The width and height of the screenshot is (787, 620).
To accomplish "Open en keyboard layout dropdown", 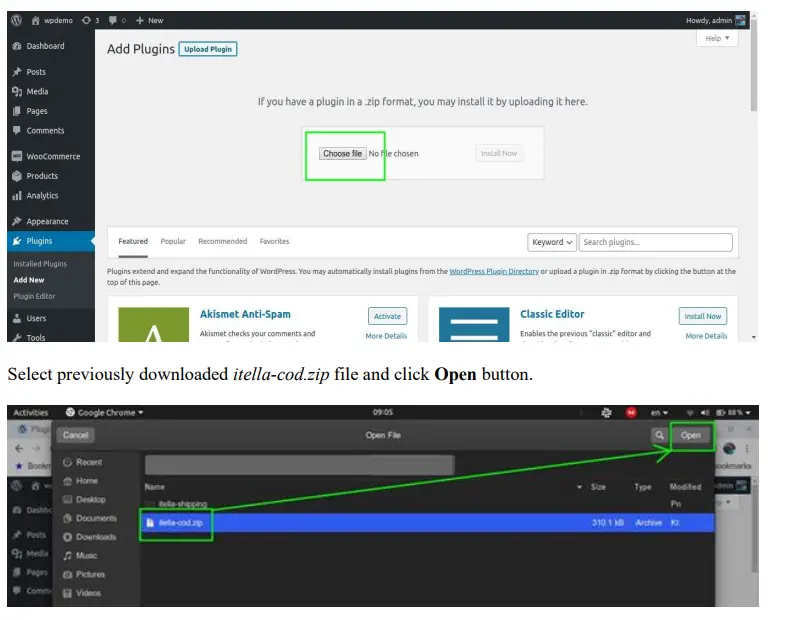I will (659, 413).
